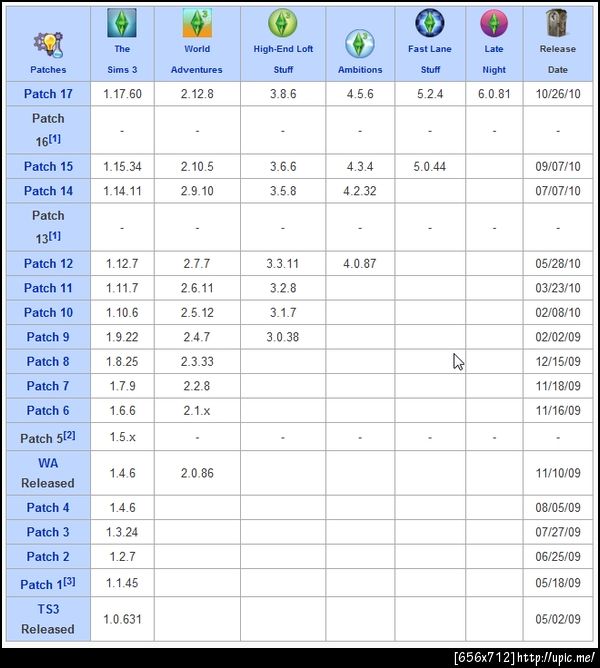Select version 4.2.32 cell
600x668 pixels.
tap(360, 191)
